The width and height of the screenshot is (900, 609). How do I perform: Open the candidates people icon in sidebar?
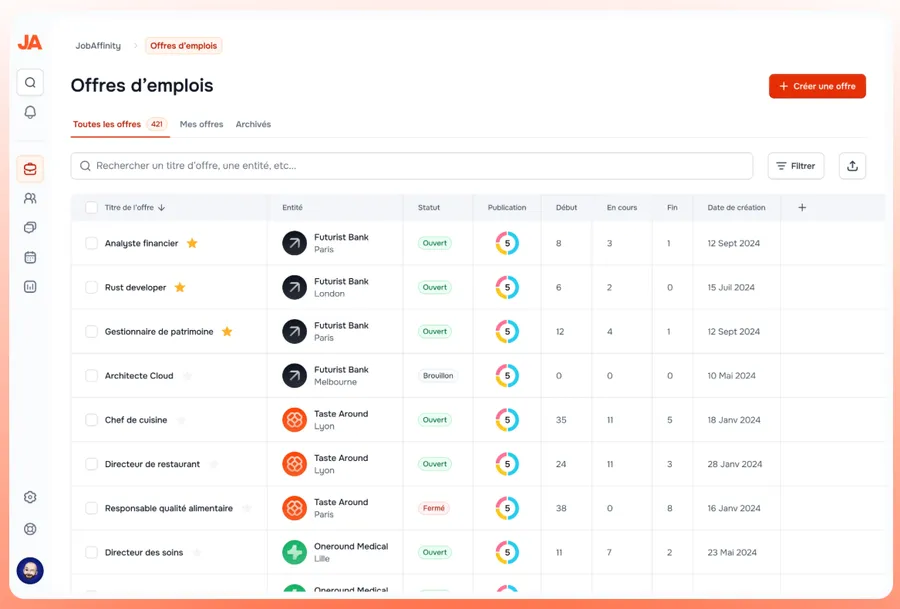30,198
